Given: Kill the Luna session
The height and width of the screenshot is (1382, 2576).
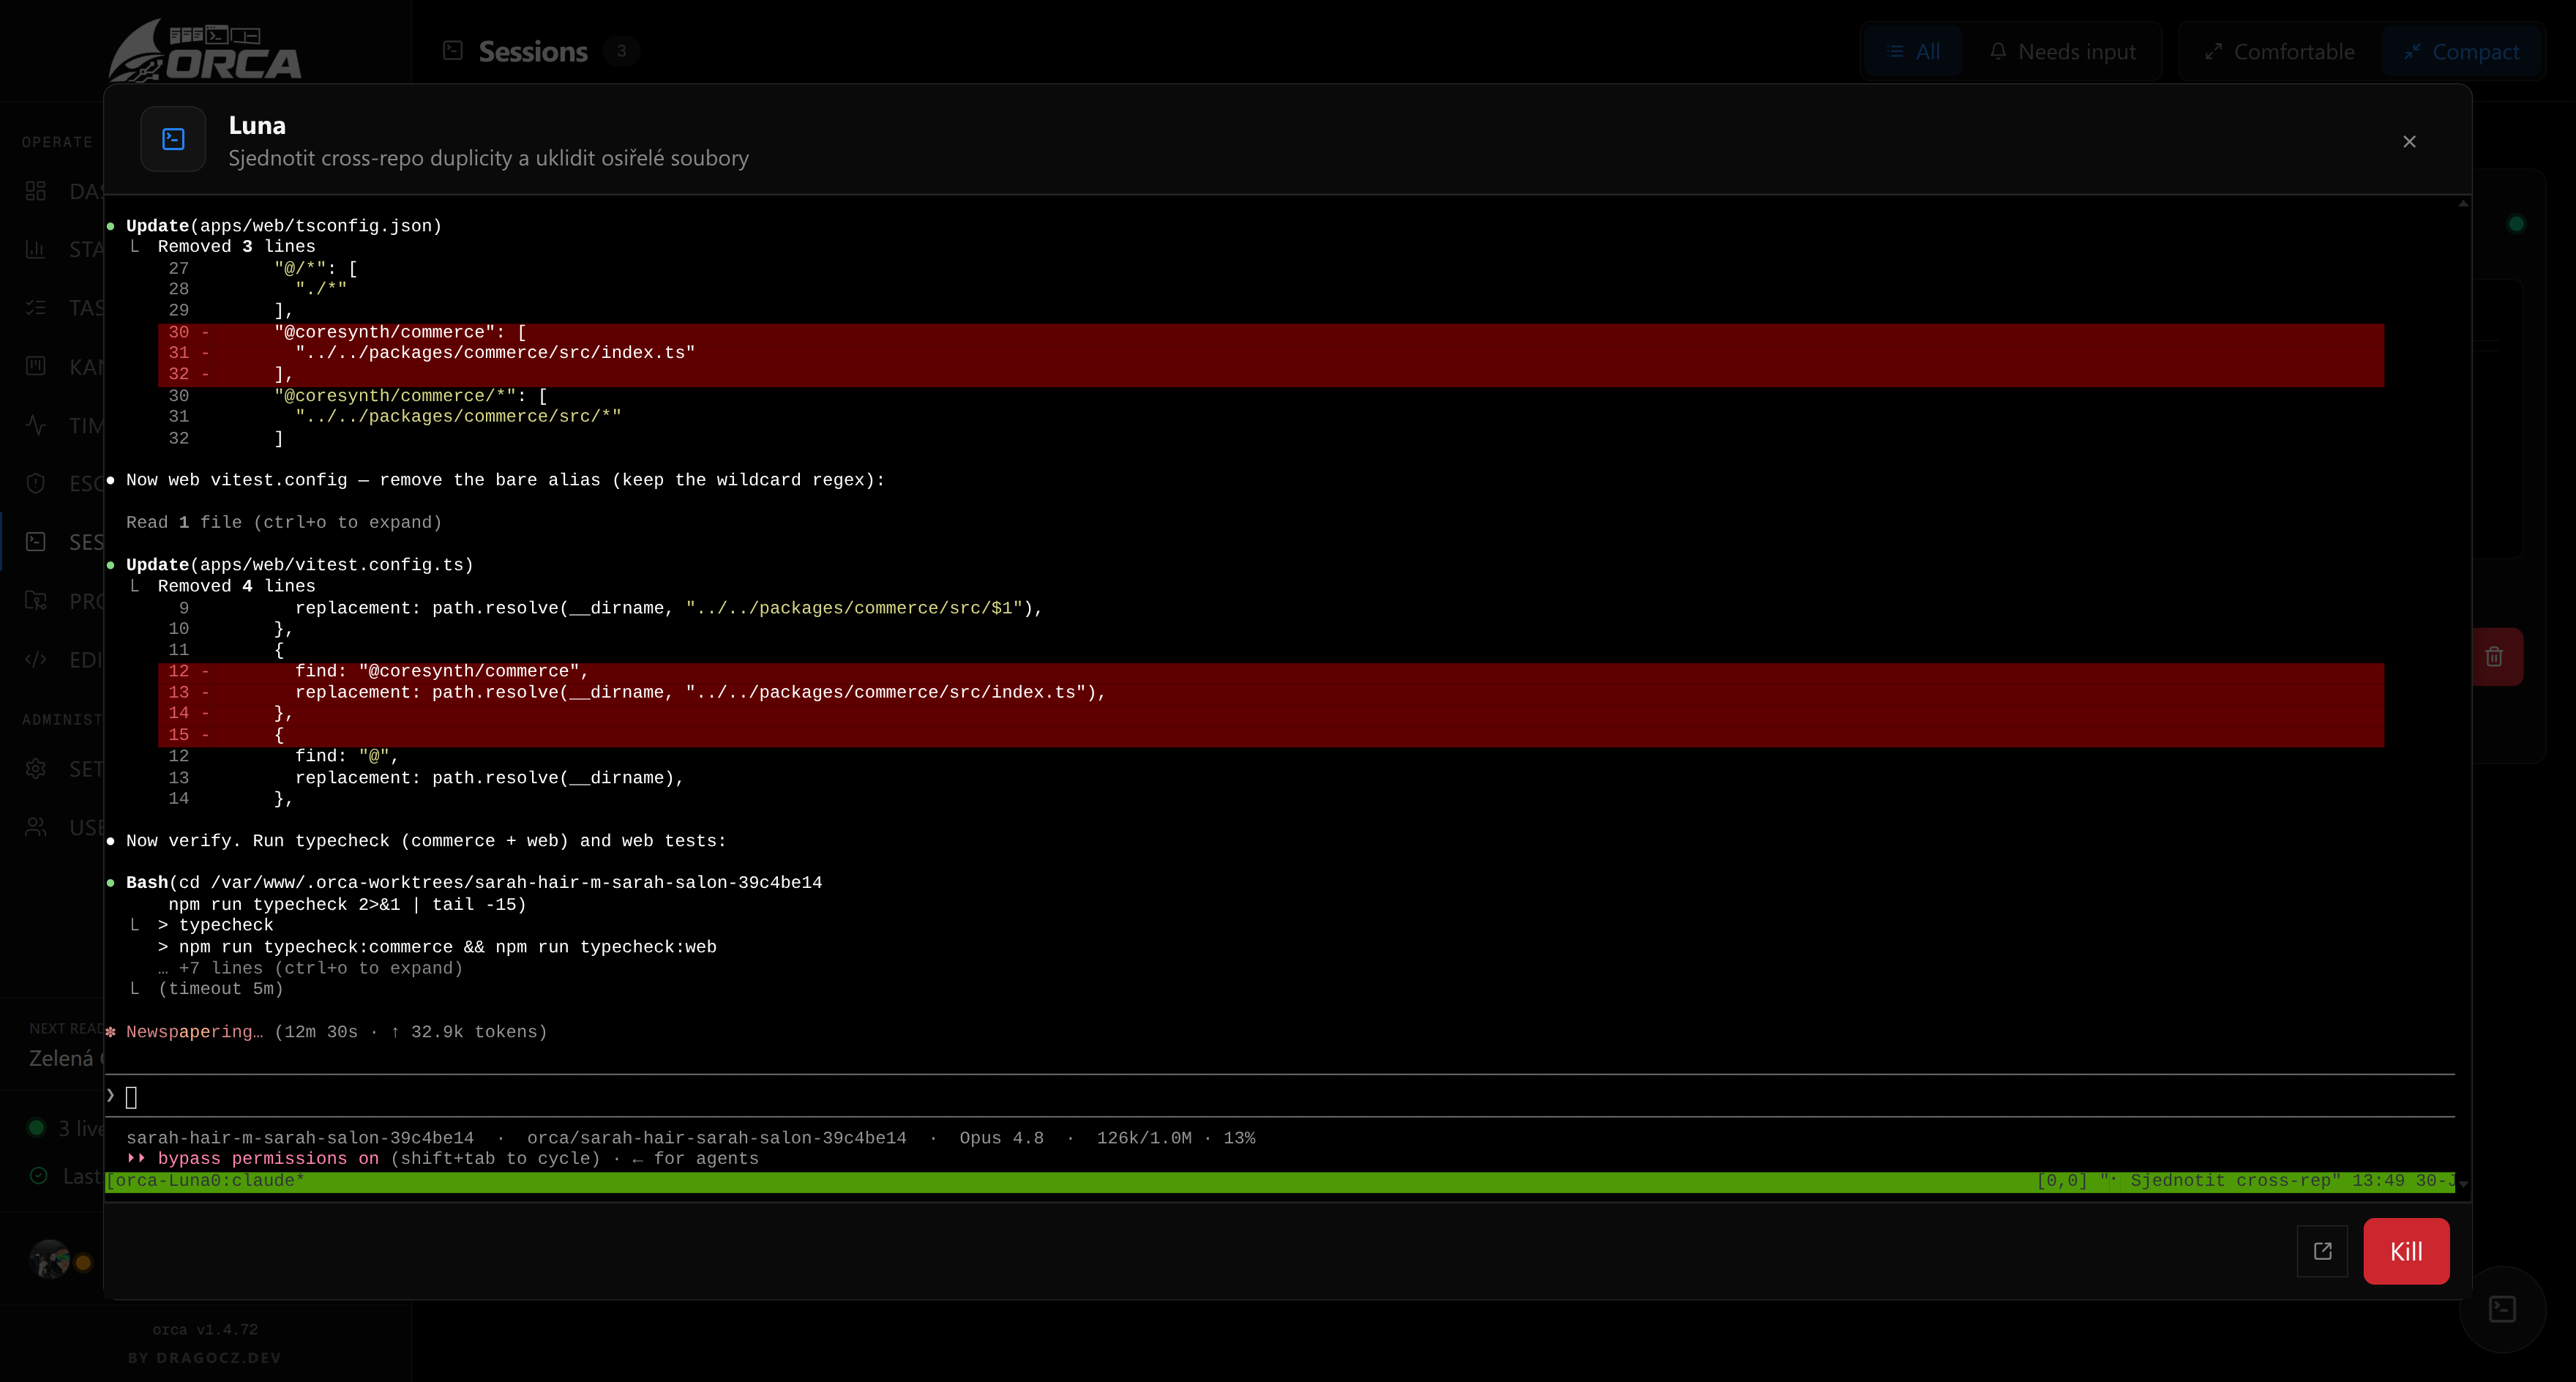Looking at the screenshot, I should pos(2406,1250).
